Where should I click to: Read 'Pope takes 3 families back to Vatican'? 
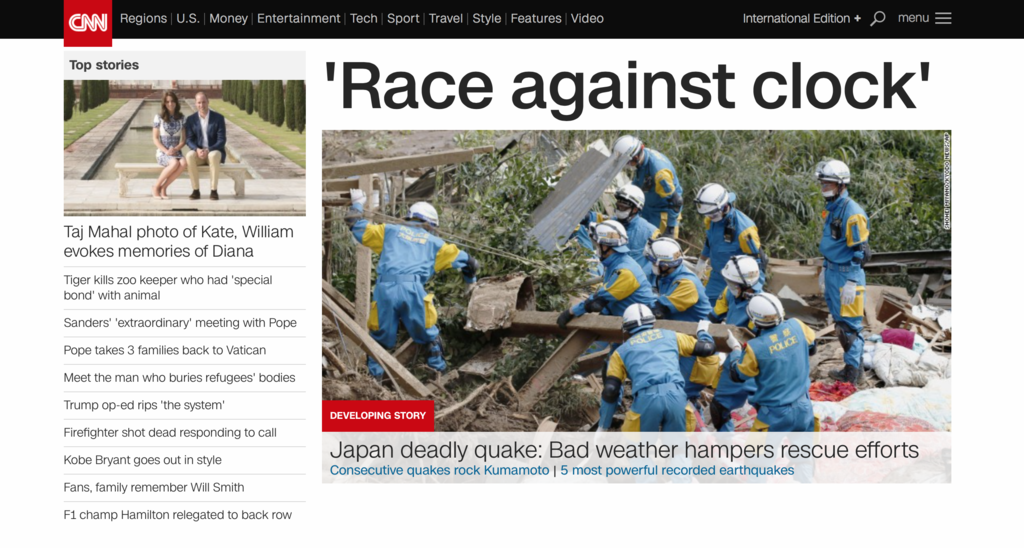pos(165,350)
